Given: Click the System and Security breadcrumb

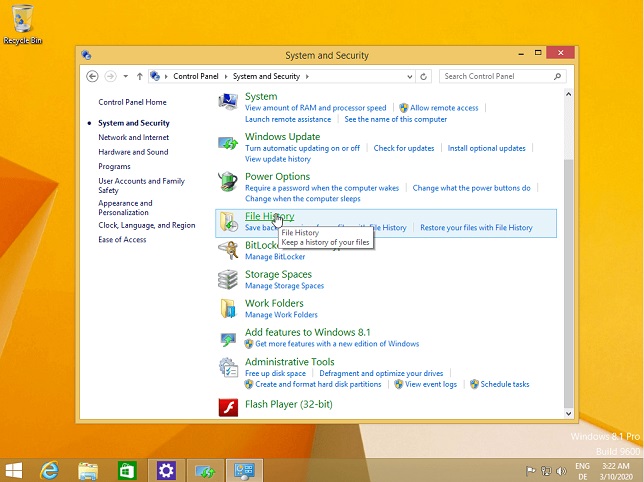Looking at the screenshot, I should pos(266,76).
